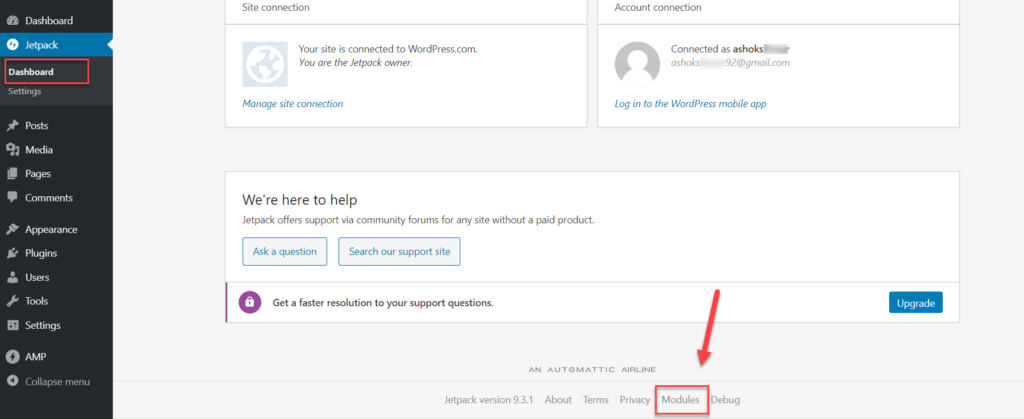
Task: Open the top Dashboard menu item
Action: click(56, 21)
